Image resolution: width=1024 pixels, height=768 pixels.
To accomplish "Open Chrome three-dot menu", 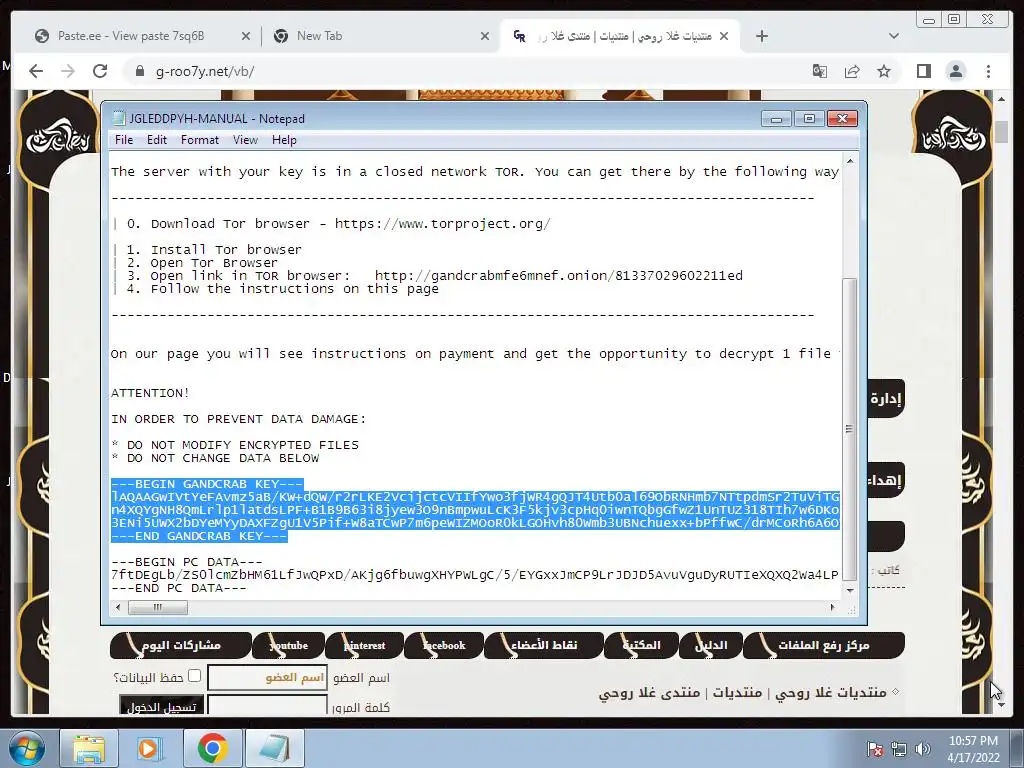I will click(988, 71).
